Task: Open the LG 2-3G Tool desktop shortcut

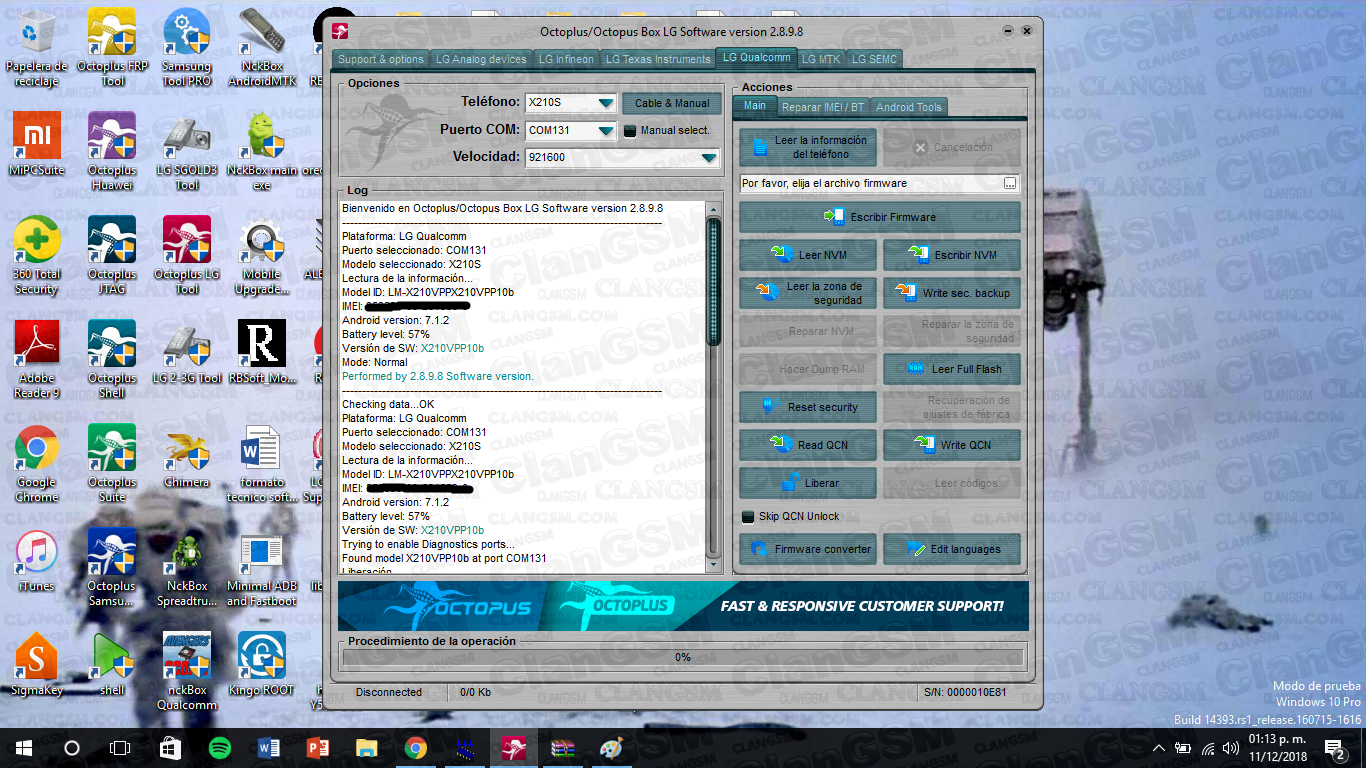Action: click(187, 352)
